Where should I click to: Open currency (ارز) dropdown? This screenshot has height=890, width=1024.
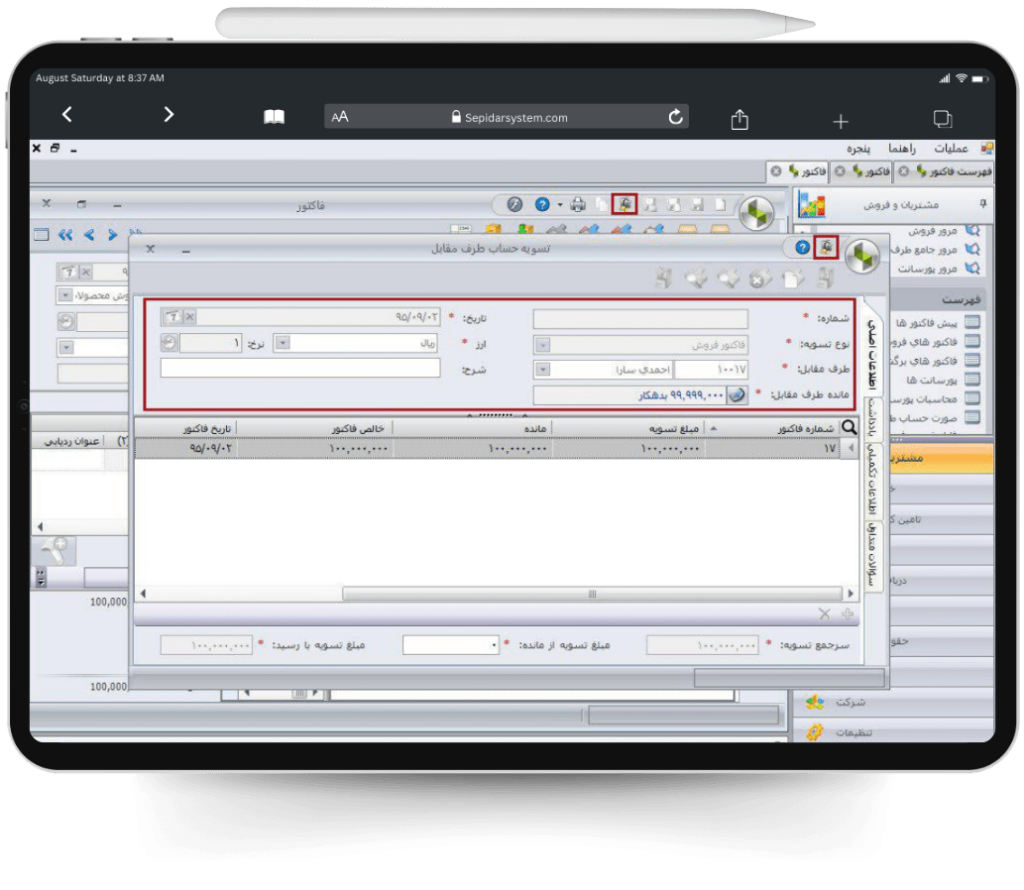click(282, 343)
